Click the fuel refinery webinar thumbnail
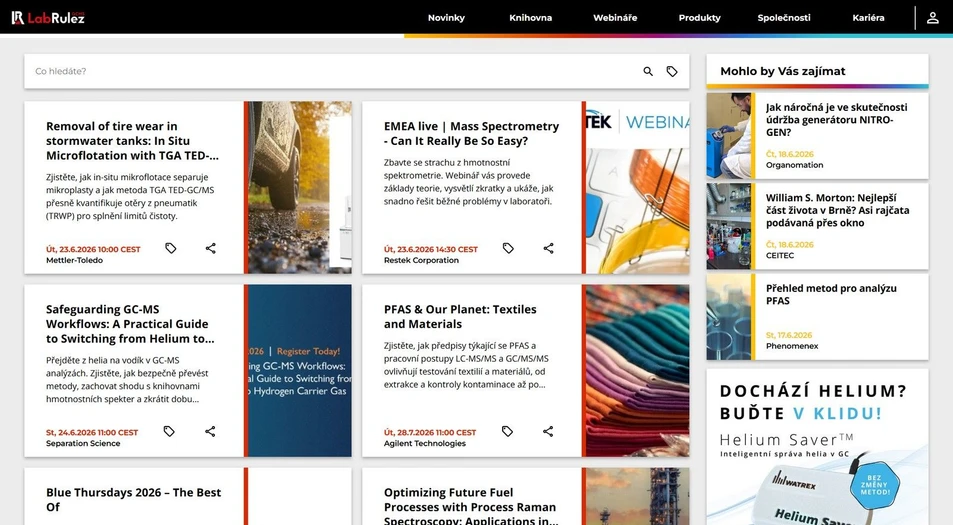953x525 pixels. 638,496
